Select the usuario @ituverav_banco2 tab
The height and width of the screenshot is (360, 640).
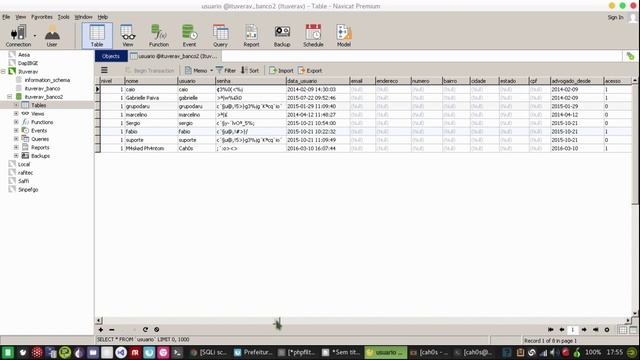click(175, 56)
